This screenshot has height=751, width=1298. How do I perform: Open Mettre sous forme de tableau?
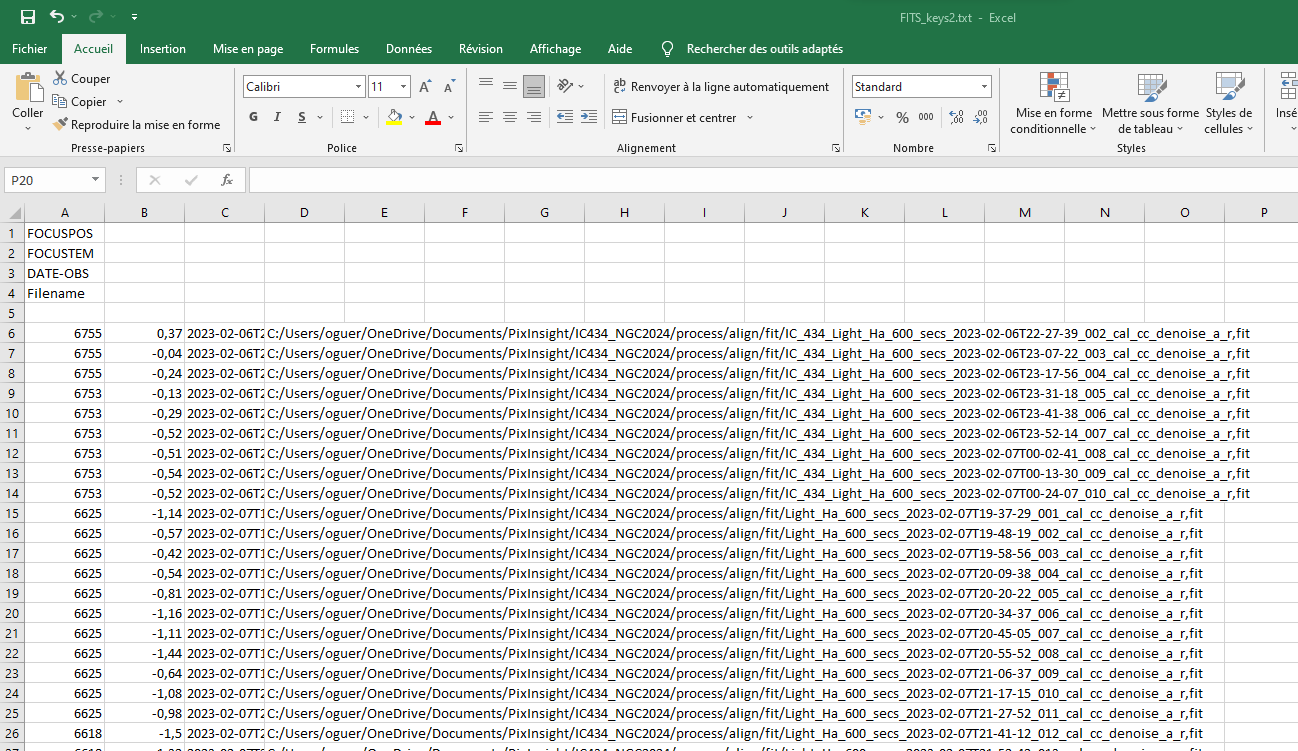(1150, 103)
